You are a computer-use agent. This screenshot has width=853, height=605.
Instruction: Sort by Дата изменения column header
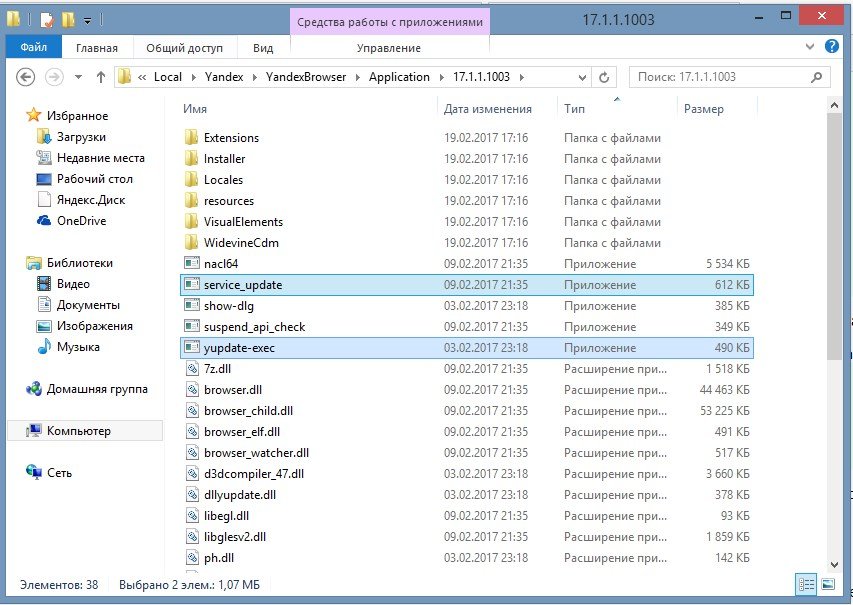pos(487,109)
